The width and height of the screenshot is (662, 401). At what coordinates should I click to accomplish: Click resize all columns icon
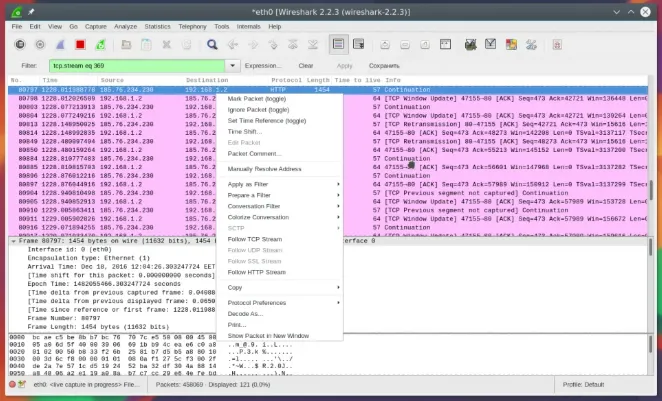pyautogui.click(x=445, y=44)
